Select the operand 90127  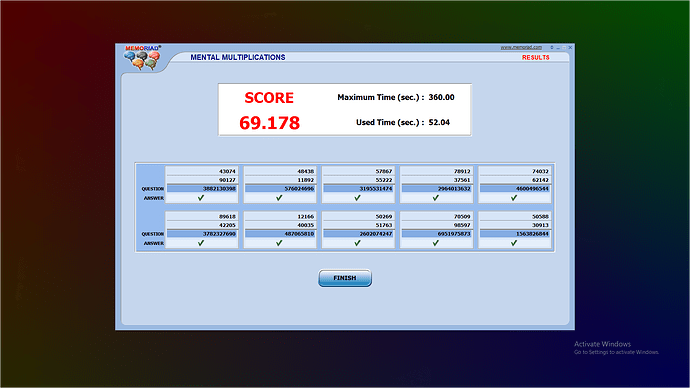(227, 180)
